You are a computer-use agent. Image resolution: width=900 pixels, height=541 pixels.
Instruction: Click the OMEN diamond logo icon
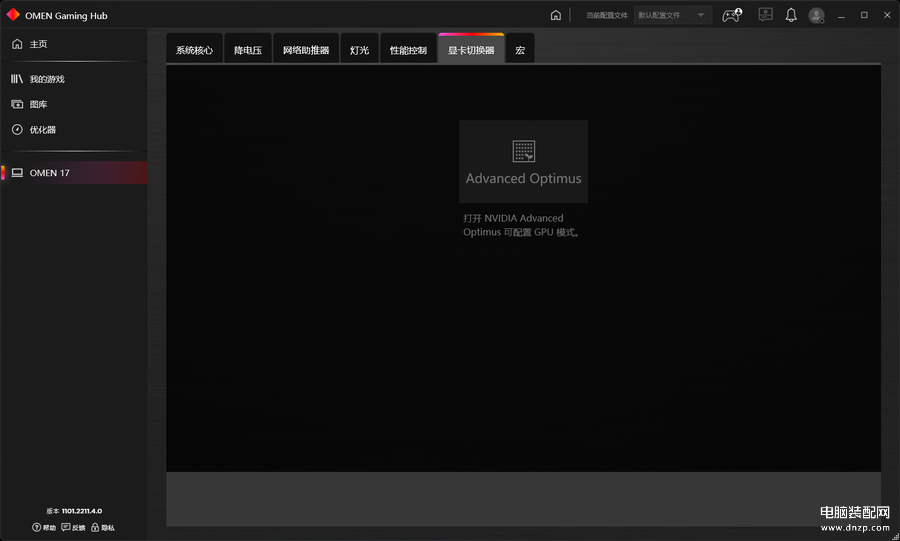(x=13, y=15)
